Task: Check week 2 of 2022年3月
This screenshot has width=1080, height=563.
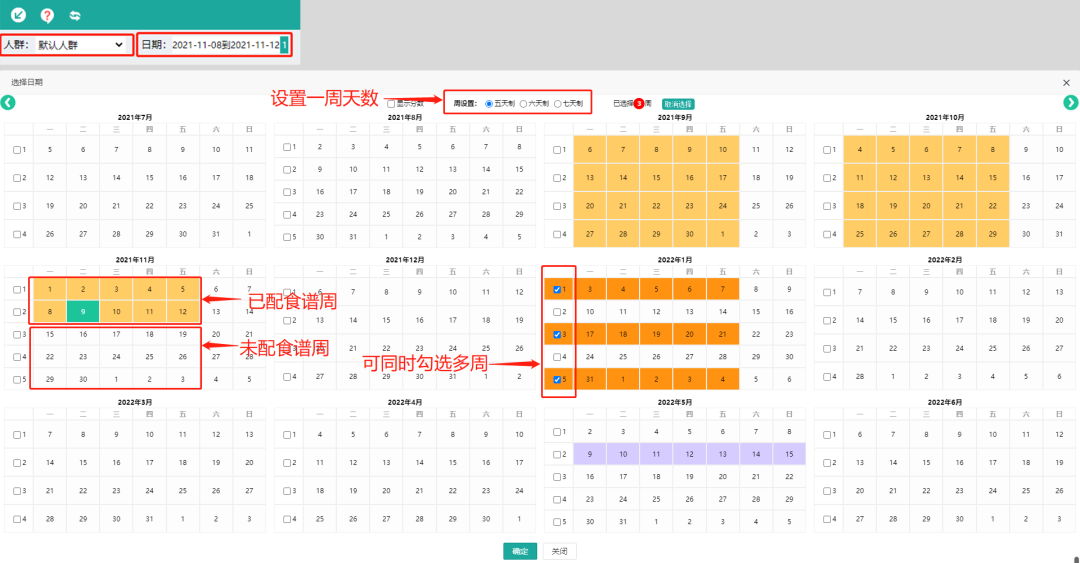Action: click(17, 463)
